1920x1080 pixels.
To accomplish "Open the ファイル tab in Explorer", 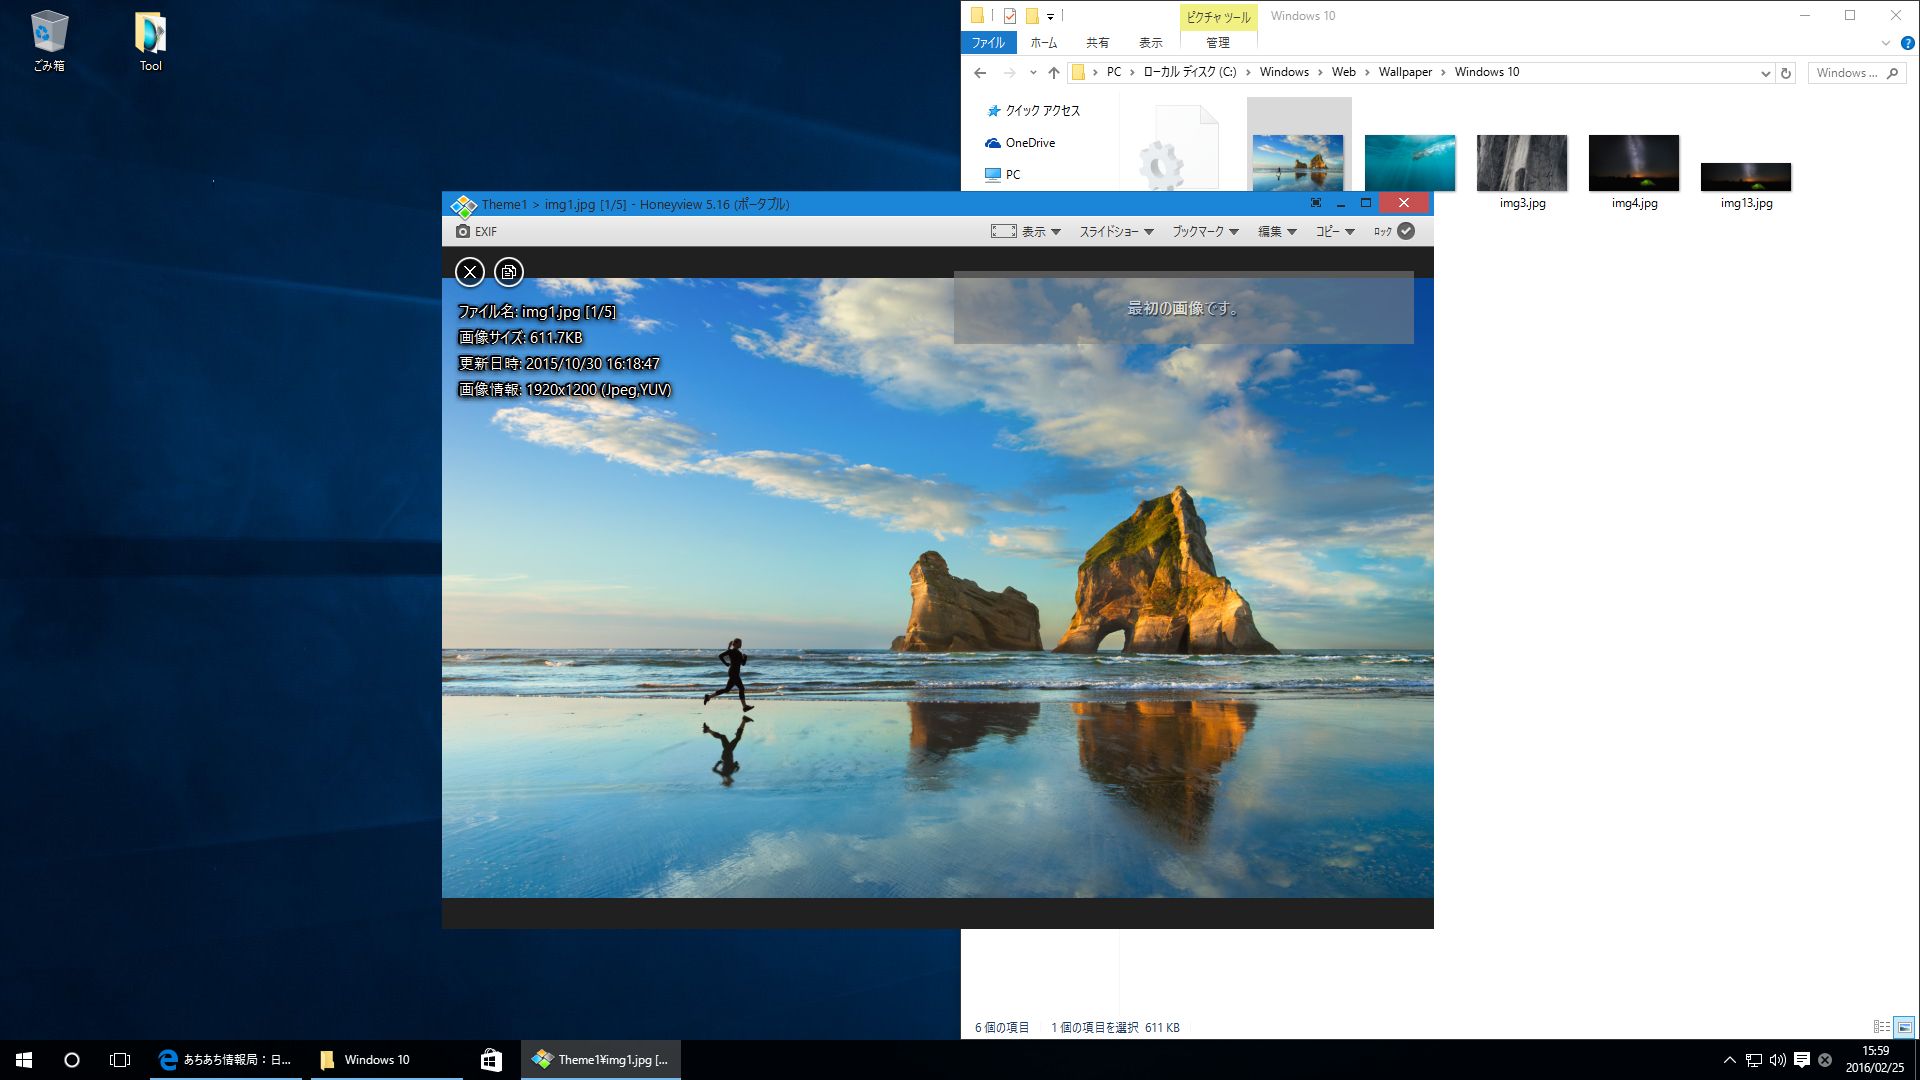I will [988, 43].
